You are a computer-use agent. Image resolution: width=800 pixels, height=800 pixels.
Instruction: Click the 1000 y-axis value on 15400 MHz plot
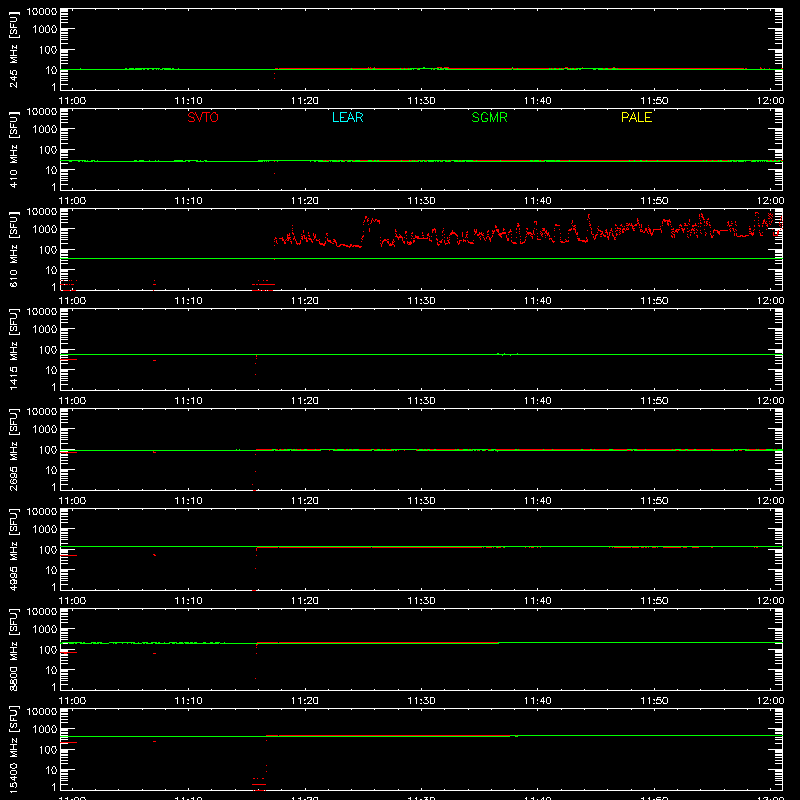(45, 730)
